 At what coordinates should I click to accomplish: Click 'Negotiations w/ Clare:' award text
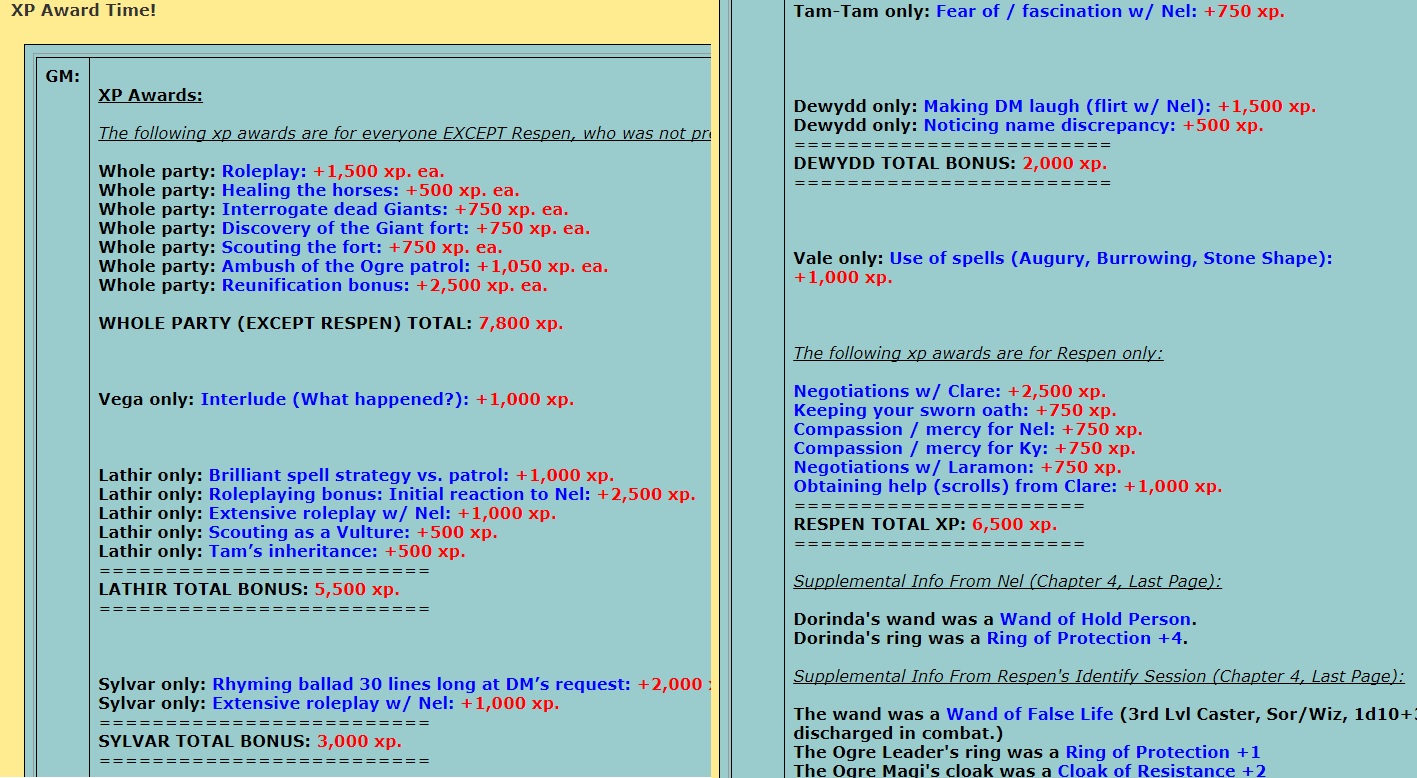(897, 392)
